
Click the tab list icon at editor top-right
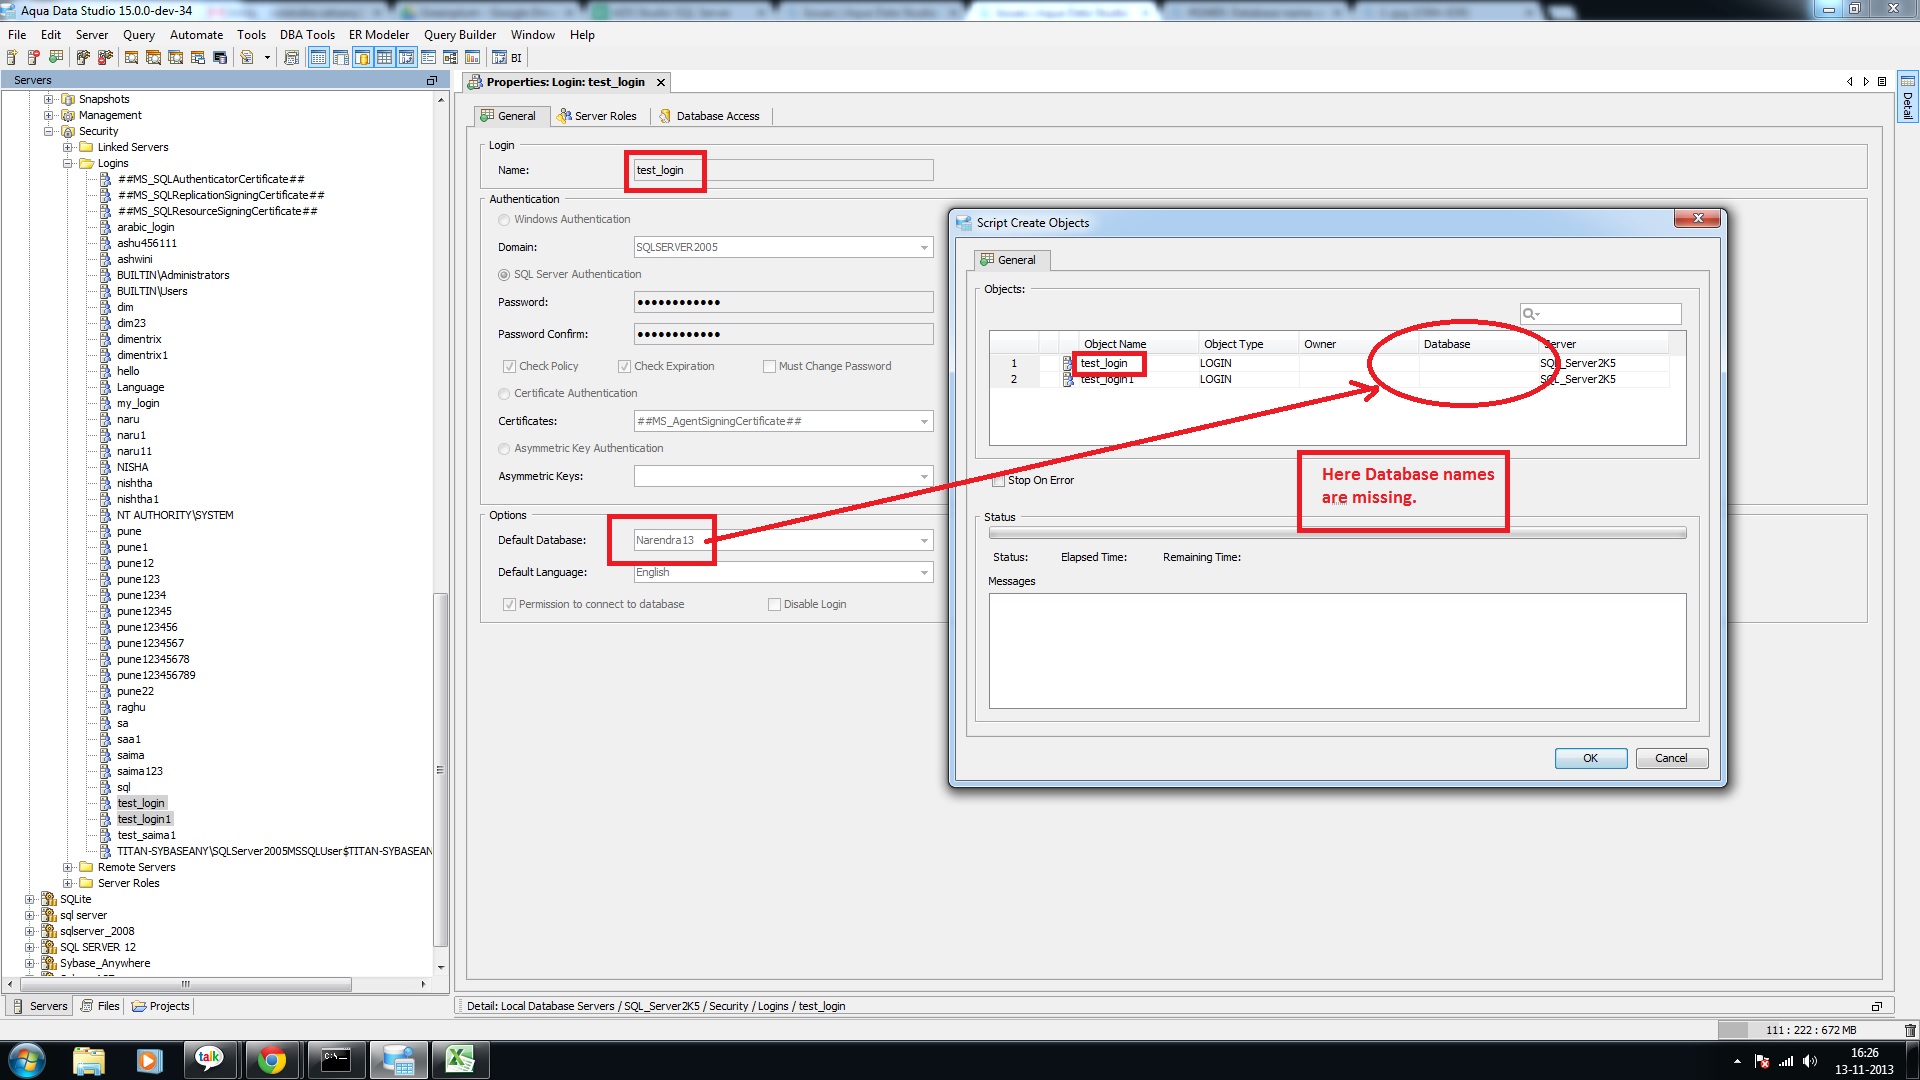pos(1882,82)
